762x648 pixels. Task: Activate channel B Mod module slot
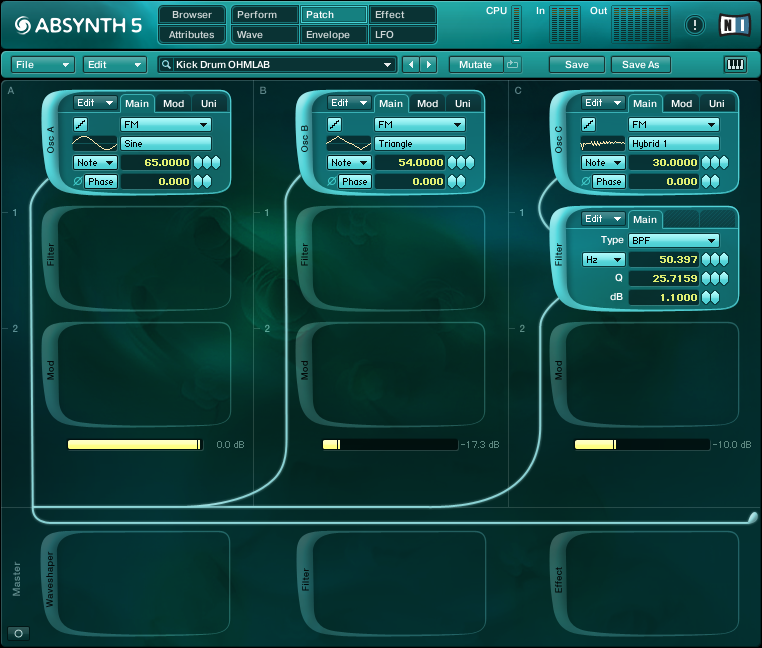coord(391,374)
